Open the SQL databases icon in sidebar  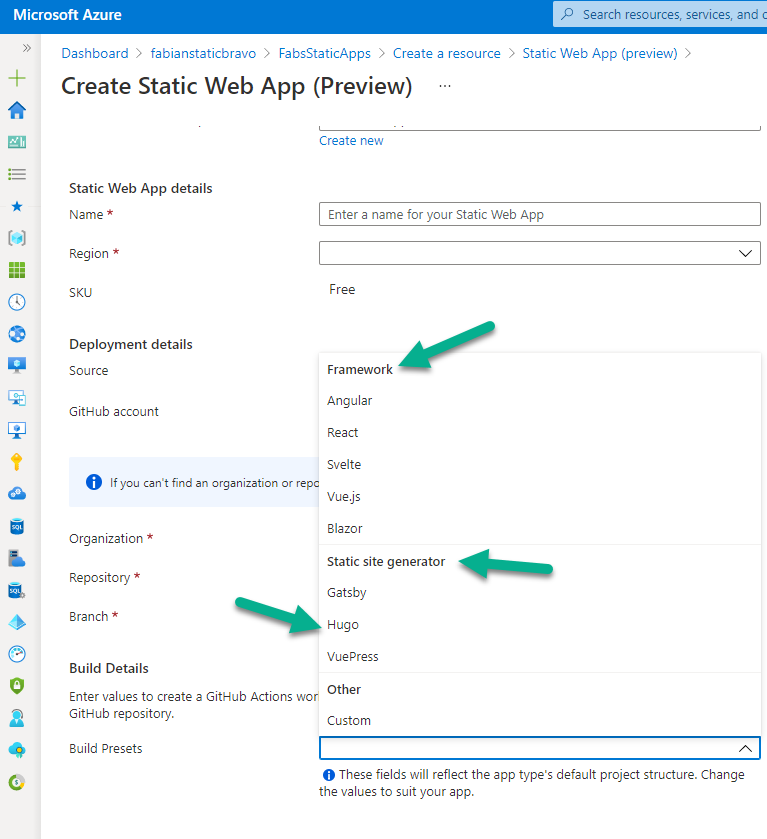(x=17, y=526)
